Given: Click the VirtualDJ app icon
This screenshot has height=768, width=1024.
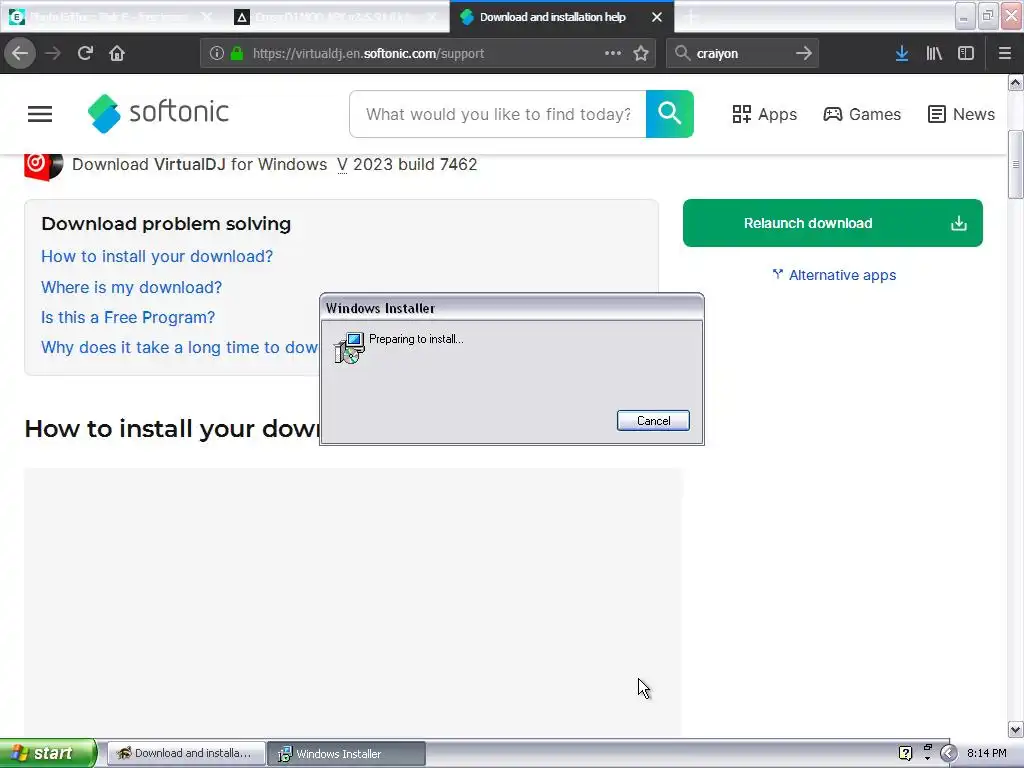Looking at the screenshot, I should tap(43, 165).
